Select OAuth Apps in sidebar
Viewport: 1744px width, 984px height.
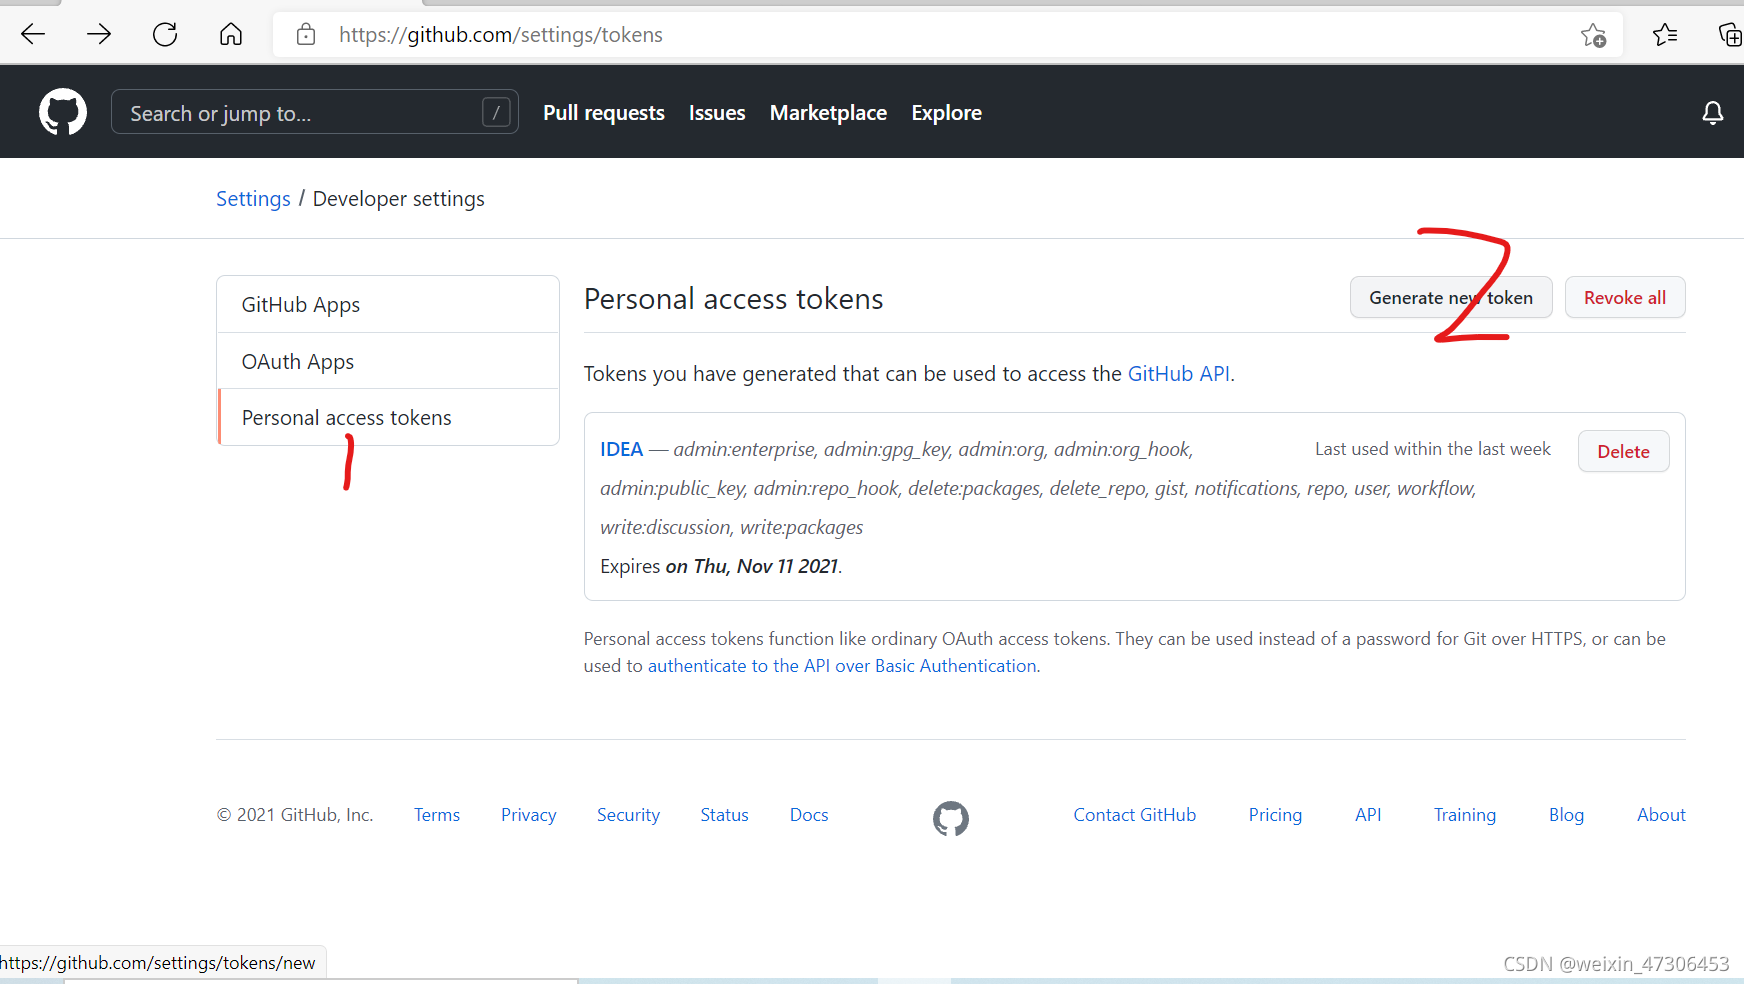click(388, 361)
